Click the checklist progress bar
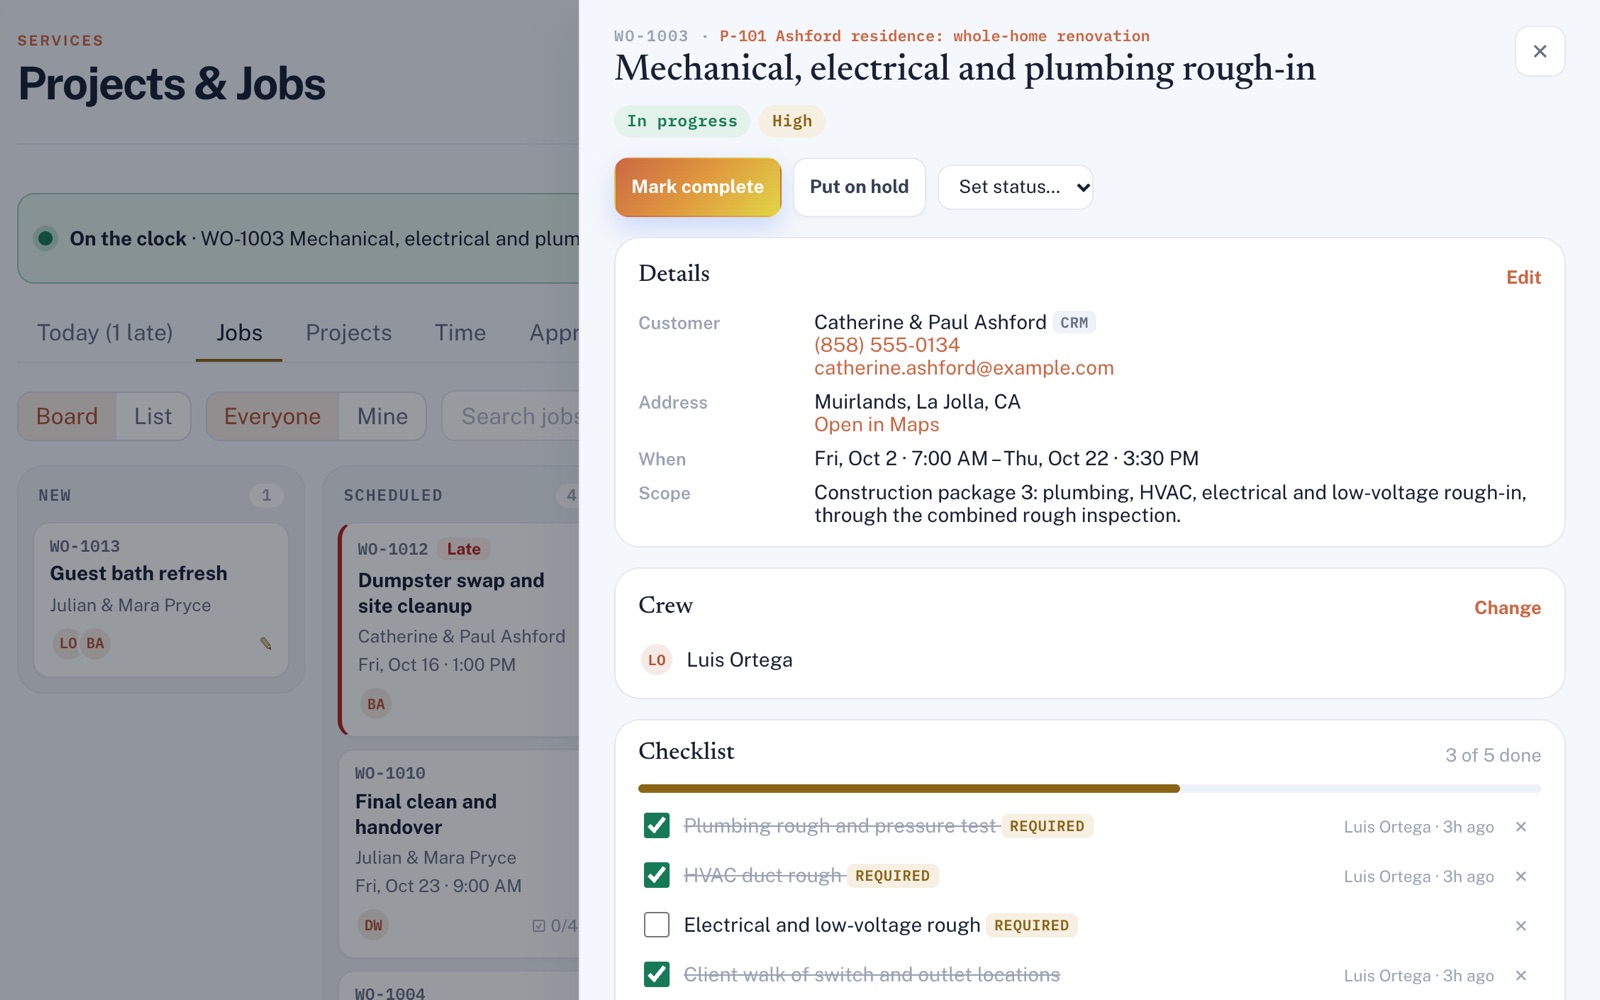Image resolution: width=1600 pixels, height=1000 pixels. pyautogui.click(x=1090, y=788)
